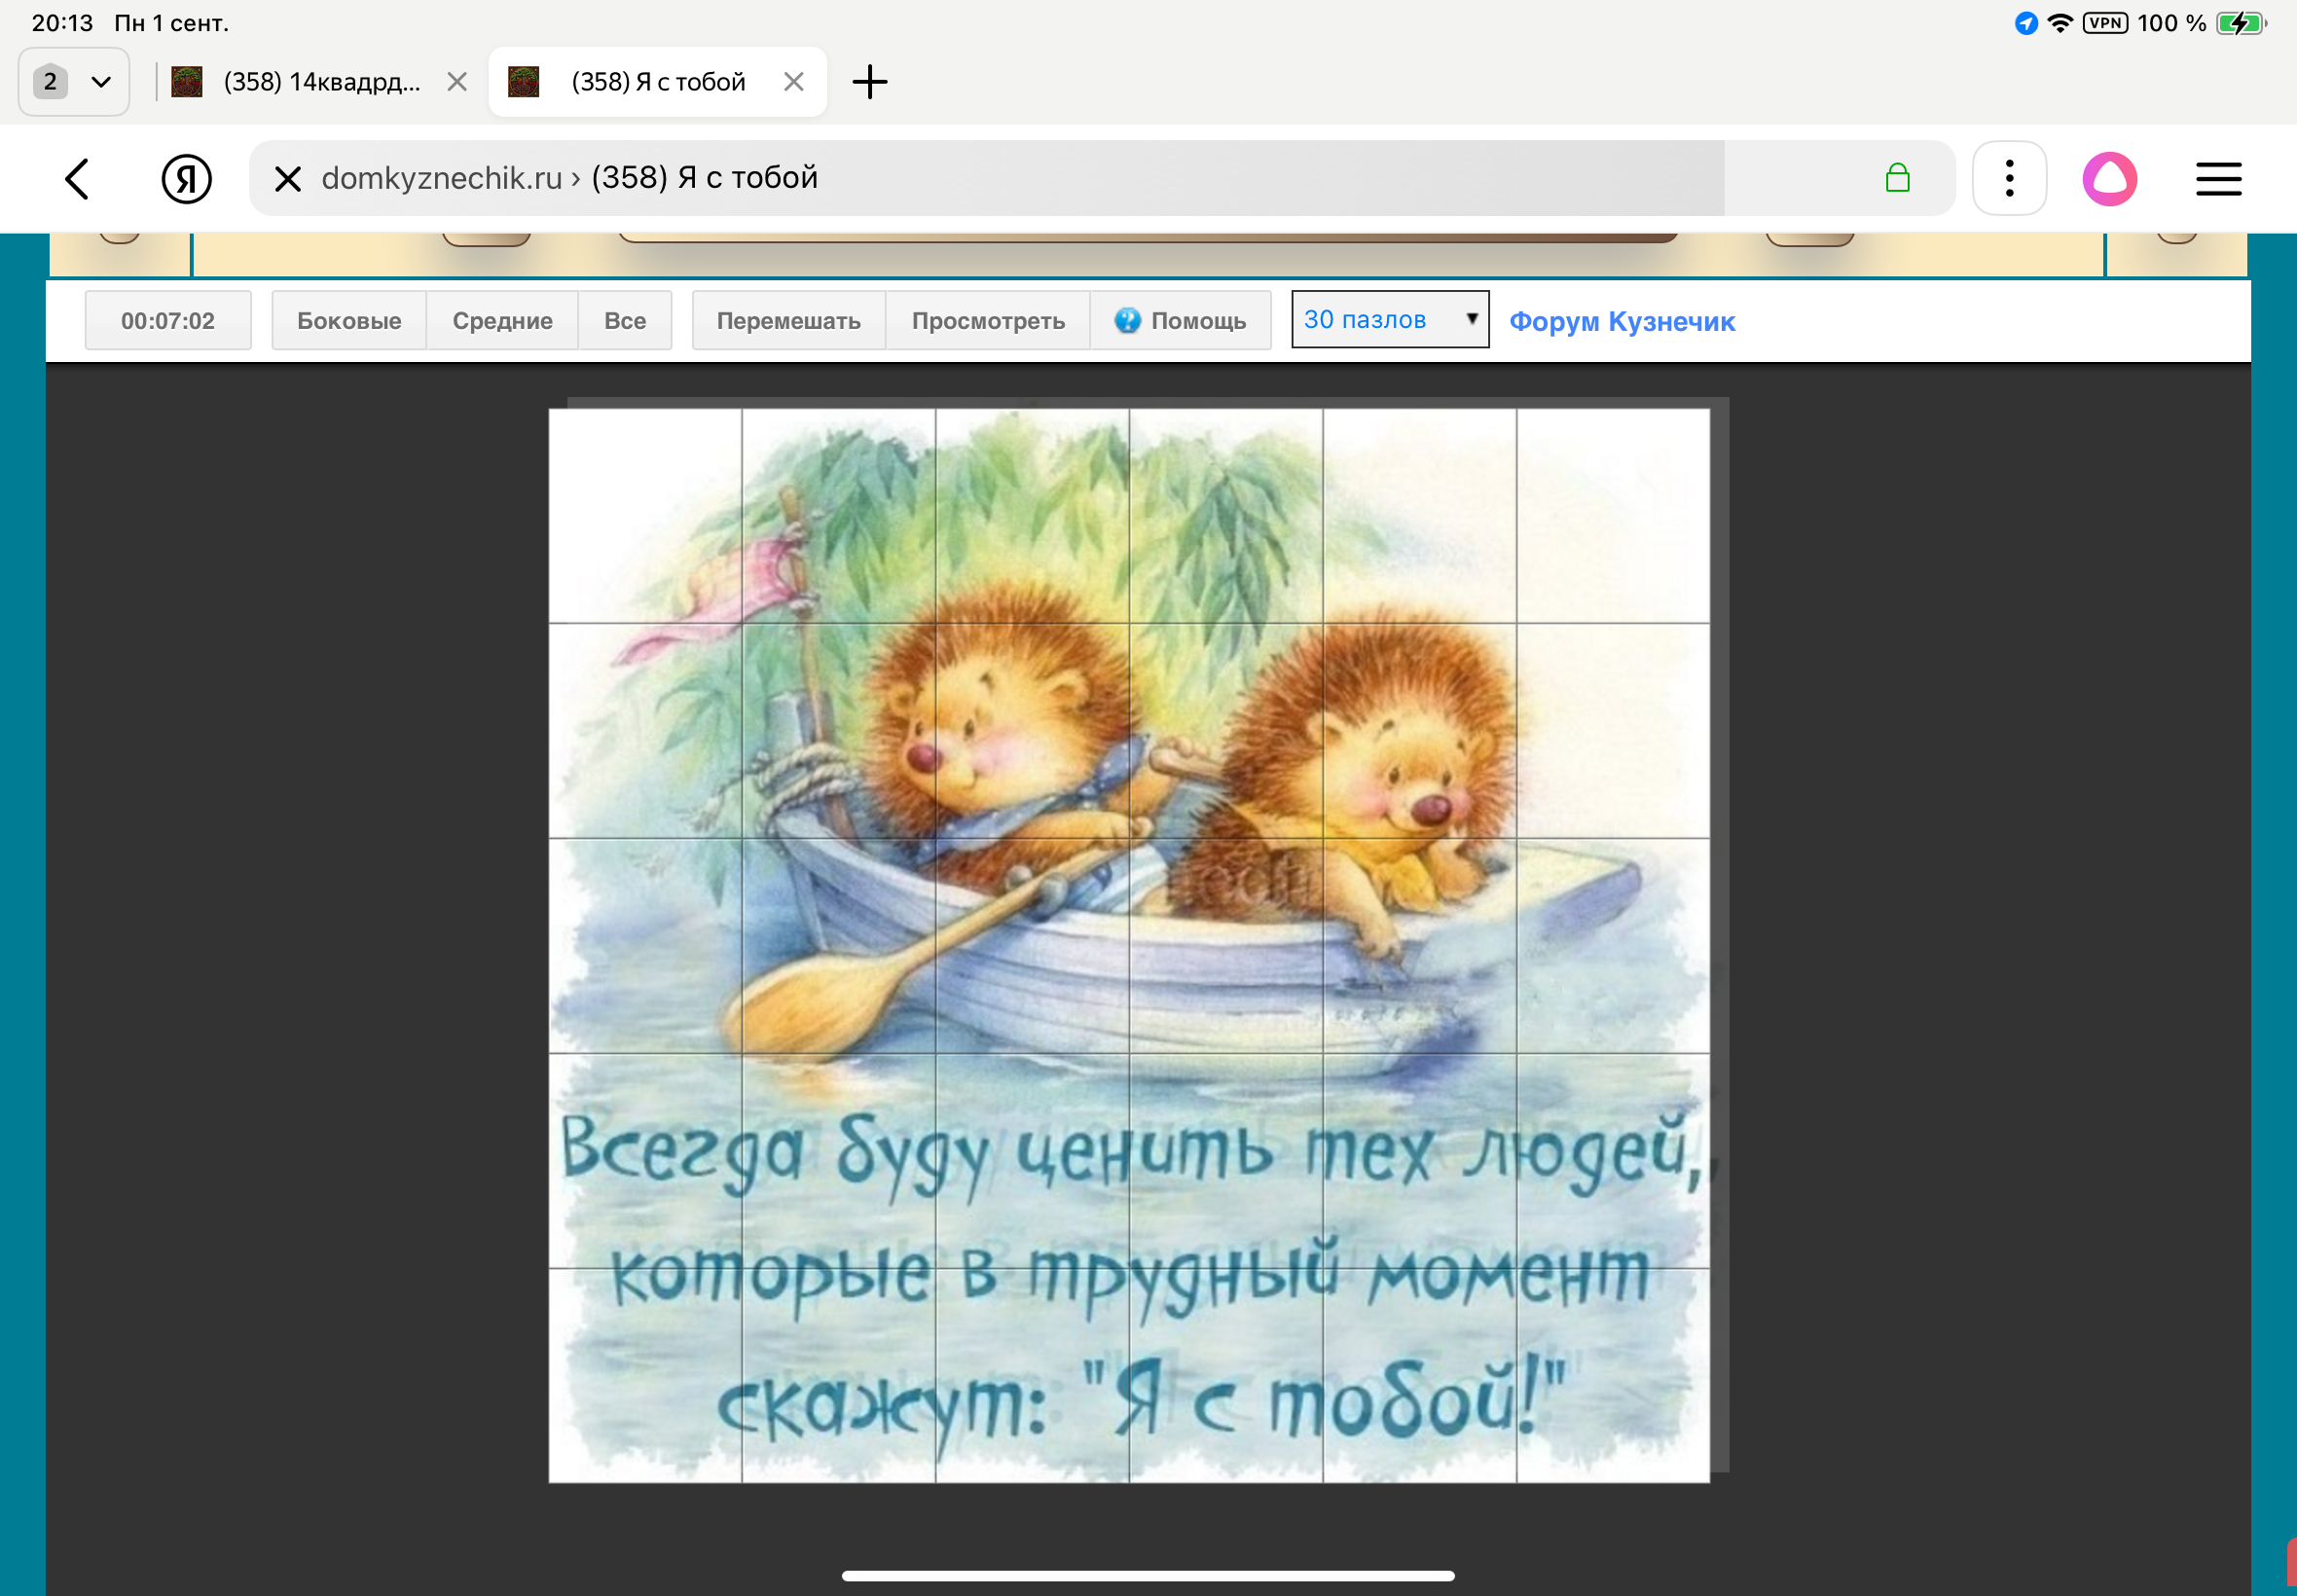
Task: Close the '(358) Я с тобой' tab
Action: (x=793, y=82)
